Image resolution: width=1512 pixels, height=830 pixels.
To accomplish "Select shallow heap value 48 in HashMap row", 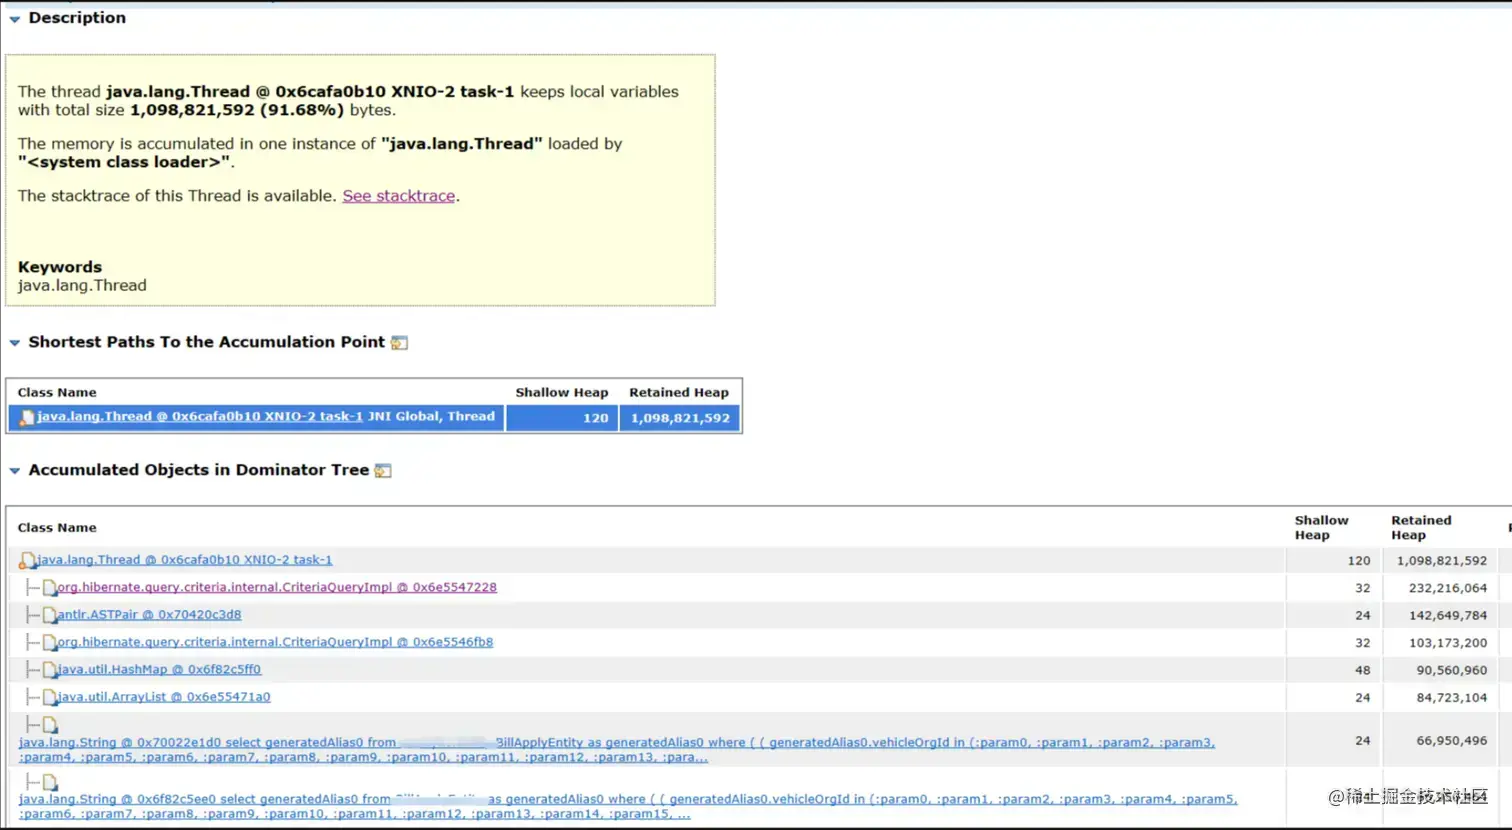I will [x=1362, y=670].
